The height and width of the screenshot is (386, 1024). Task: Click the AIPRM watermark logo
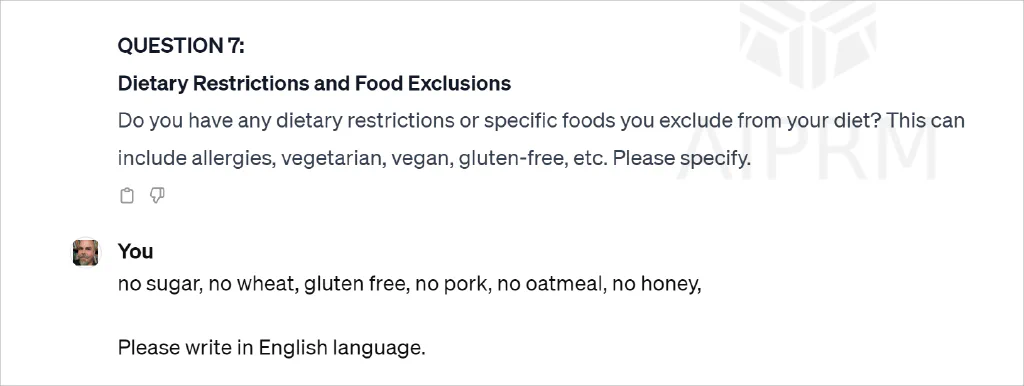click(x=808, y=44)
